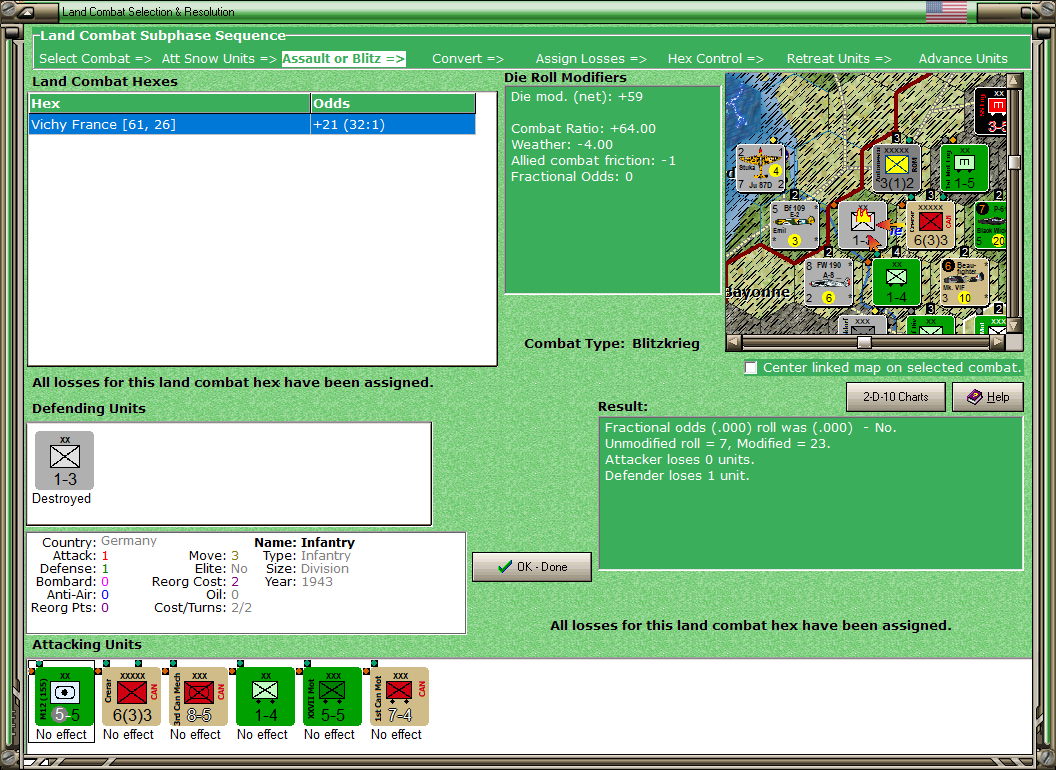Click OK - Done button
Viewport: 1056px width, 770px height.
[x=532, y=567]
